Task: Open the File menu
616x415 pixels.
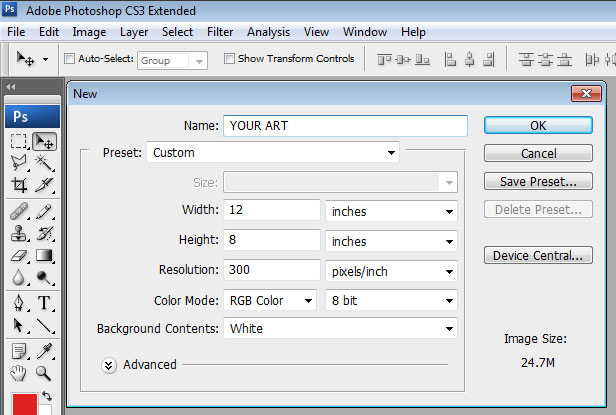Action: (16, 32)
